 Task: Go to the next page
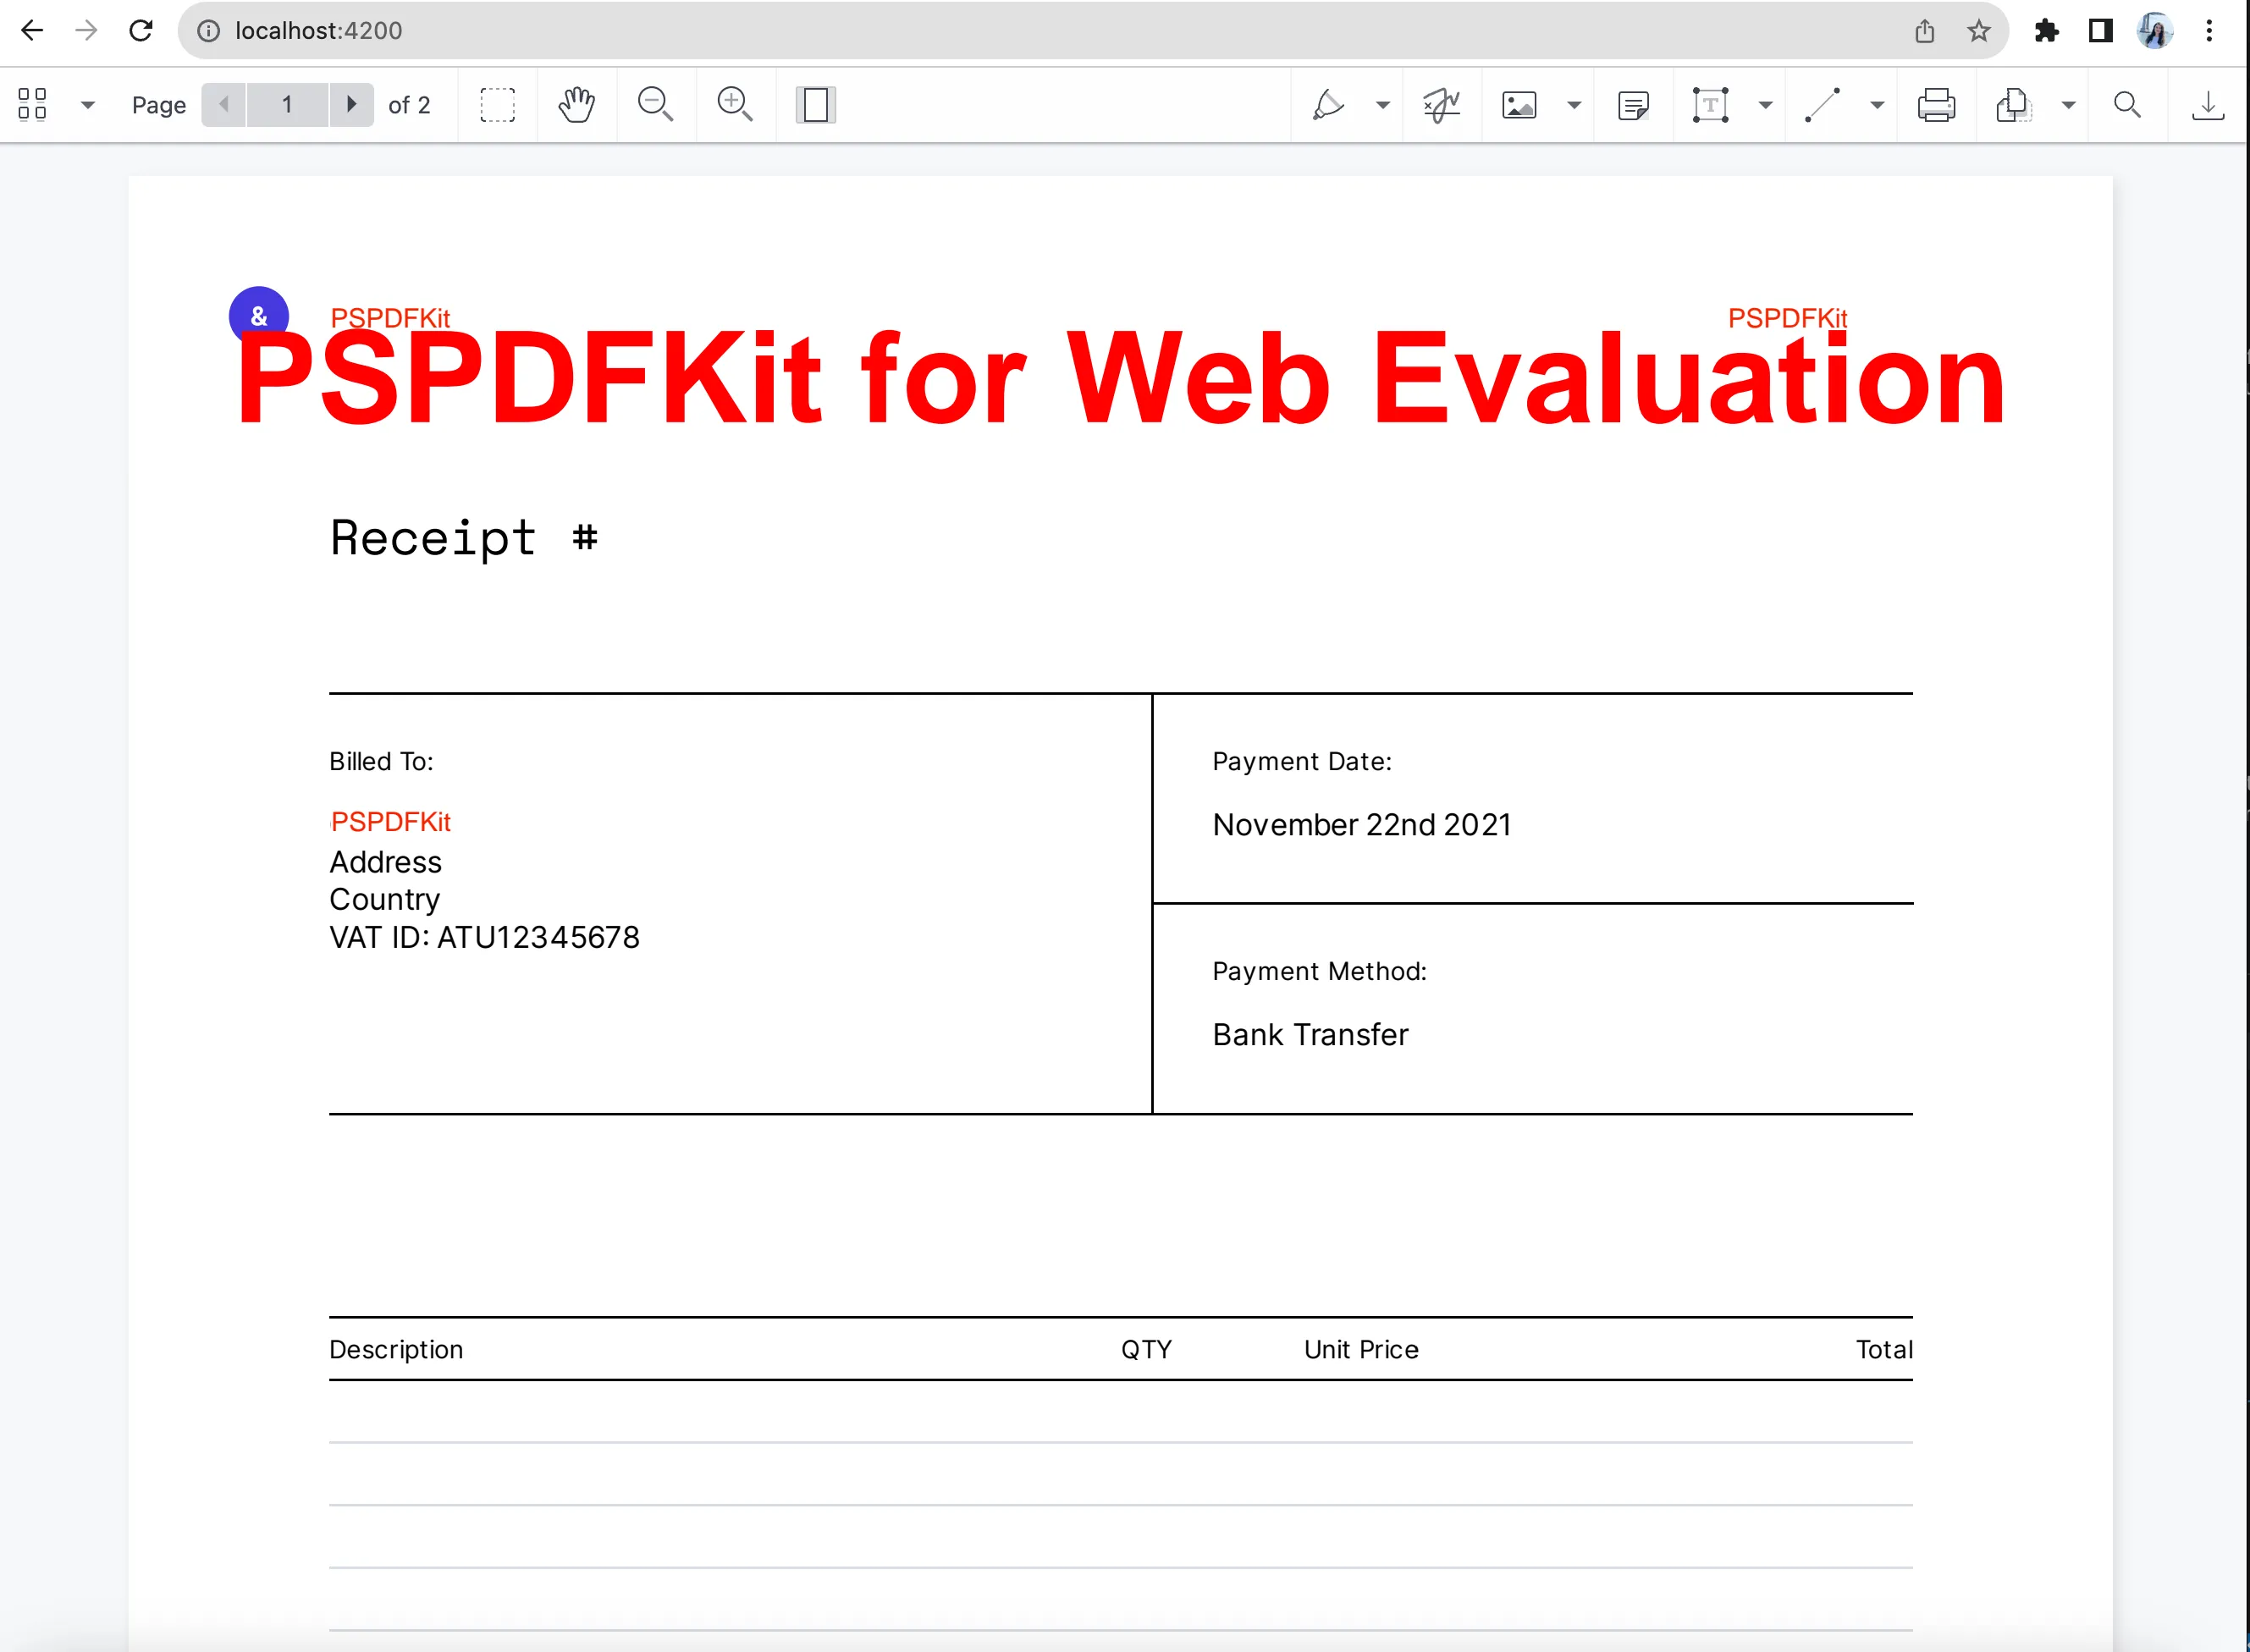pos(351,104)
